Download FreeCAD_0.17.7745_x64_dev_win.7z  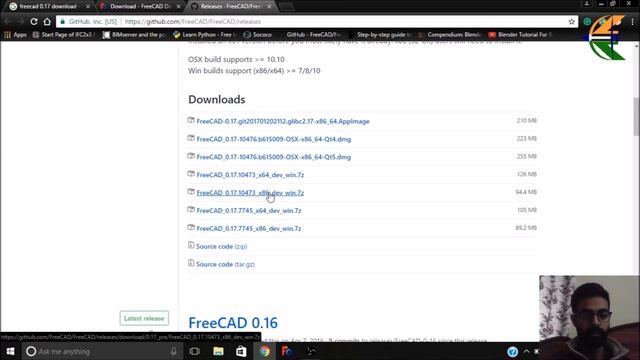[x=249, y=211]
